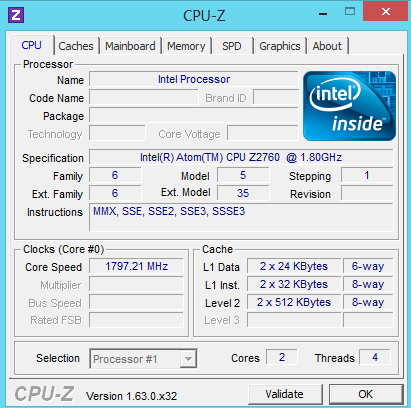Screen dimensions: 411x408
Task: Show the Graphics tab
Action: [x=280, y=46]
